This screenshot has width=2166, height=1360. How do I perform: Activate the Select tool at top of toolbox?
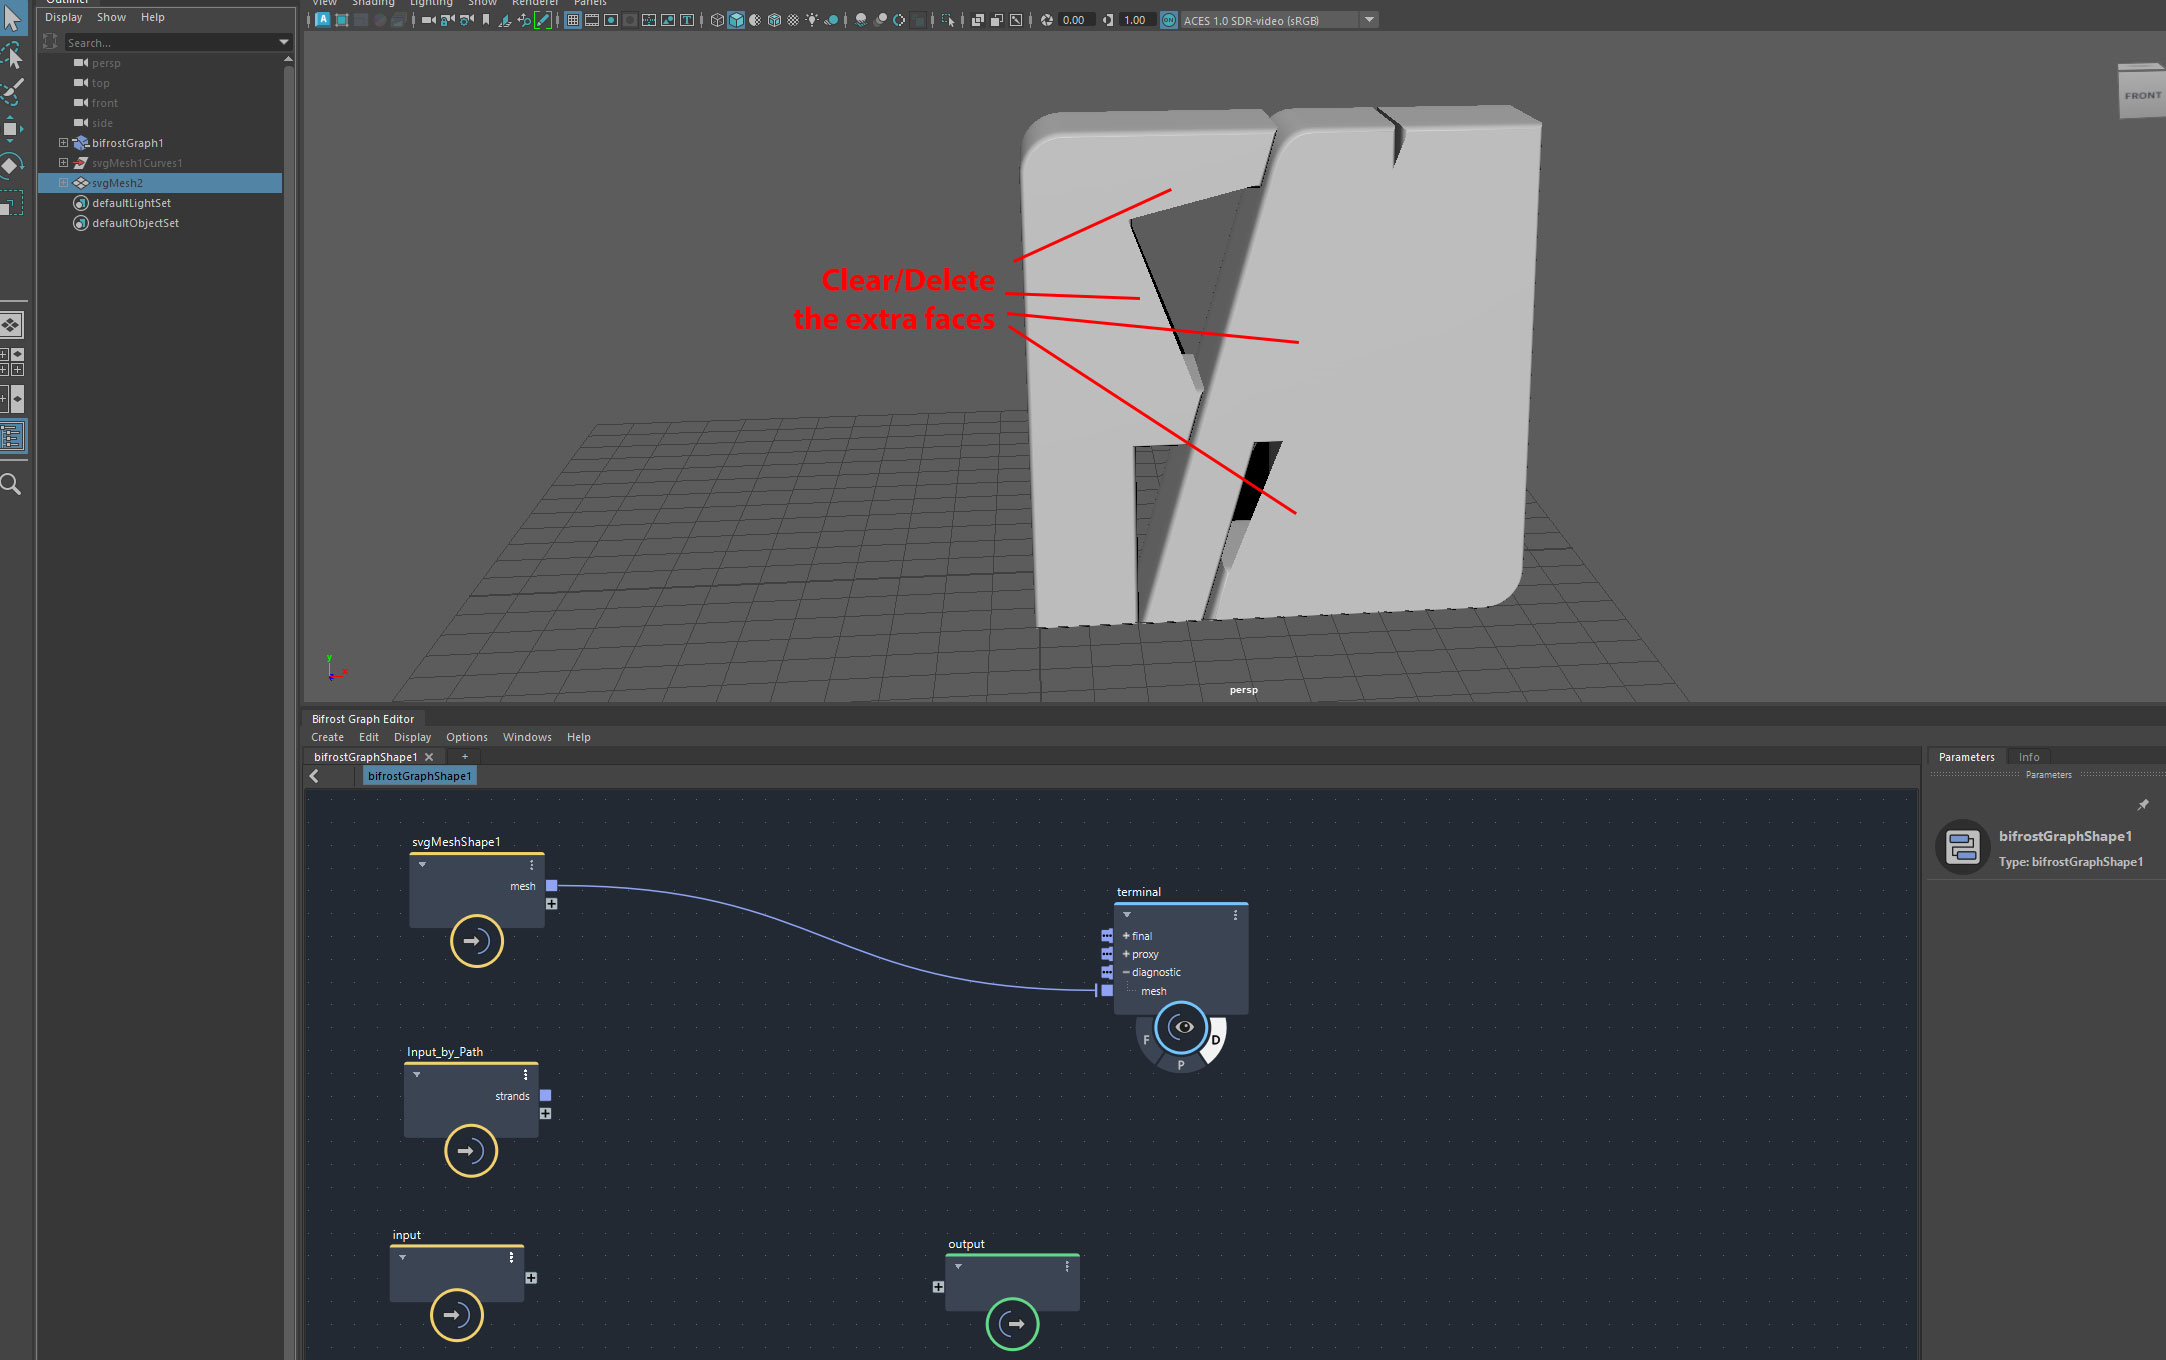pos(13,18)
